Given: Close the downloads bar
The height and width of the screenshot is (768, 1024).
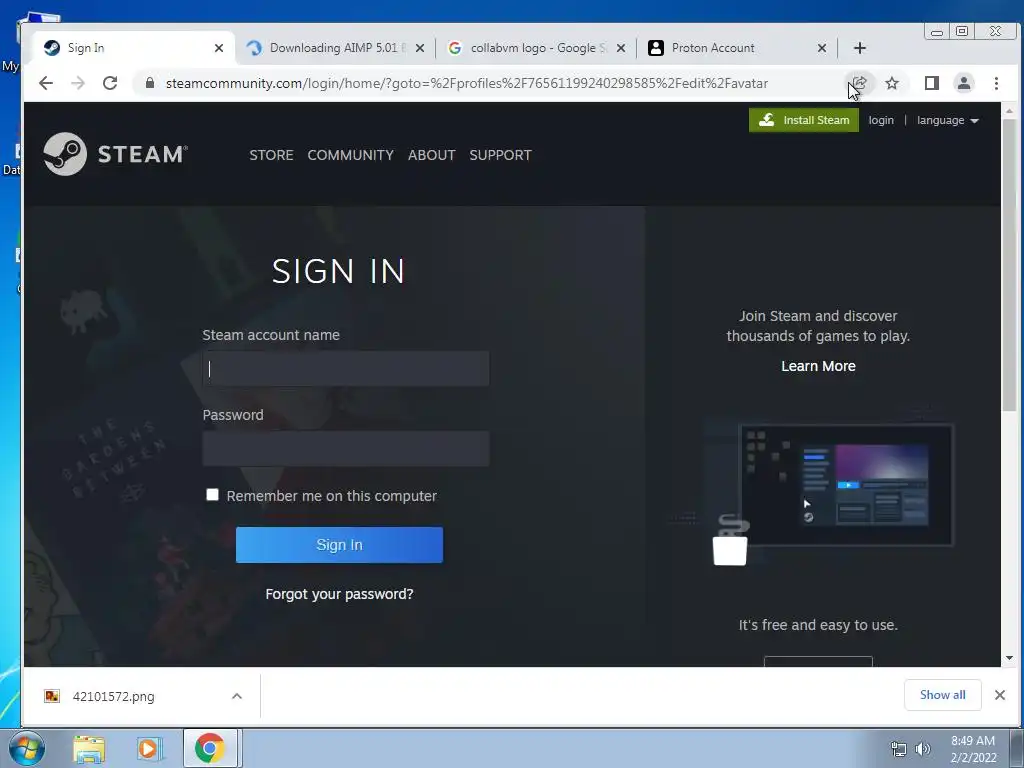Looking at the screenshot, I should [999, 695].
